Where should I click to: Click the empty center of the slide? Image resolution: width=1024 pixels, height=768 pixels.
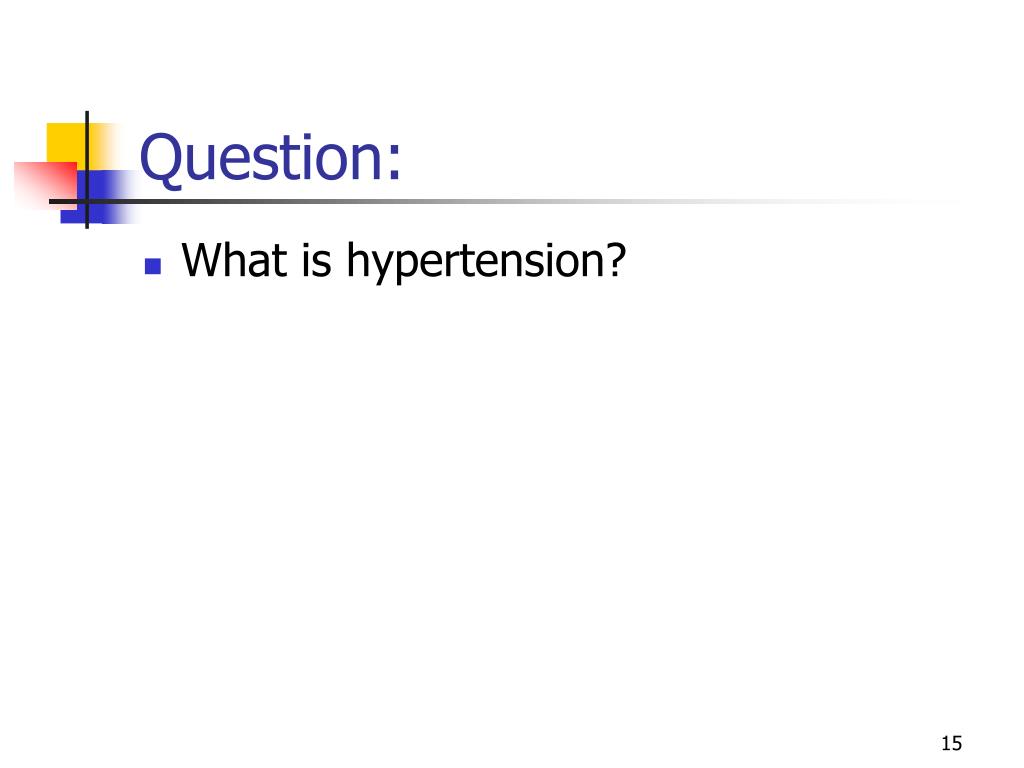point(512,480)
